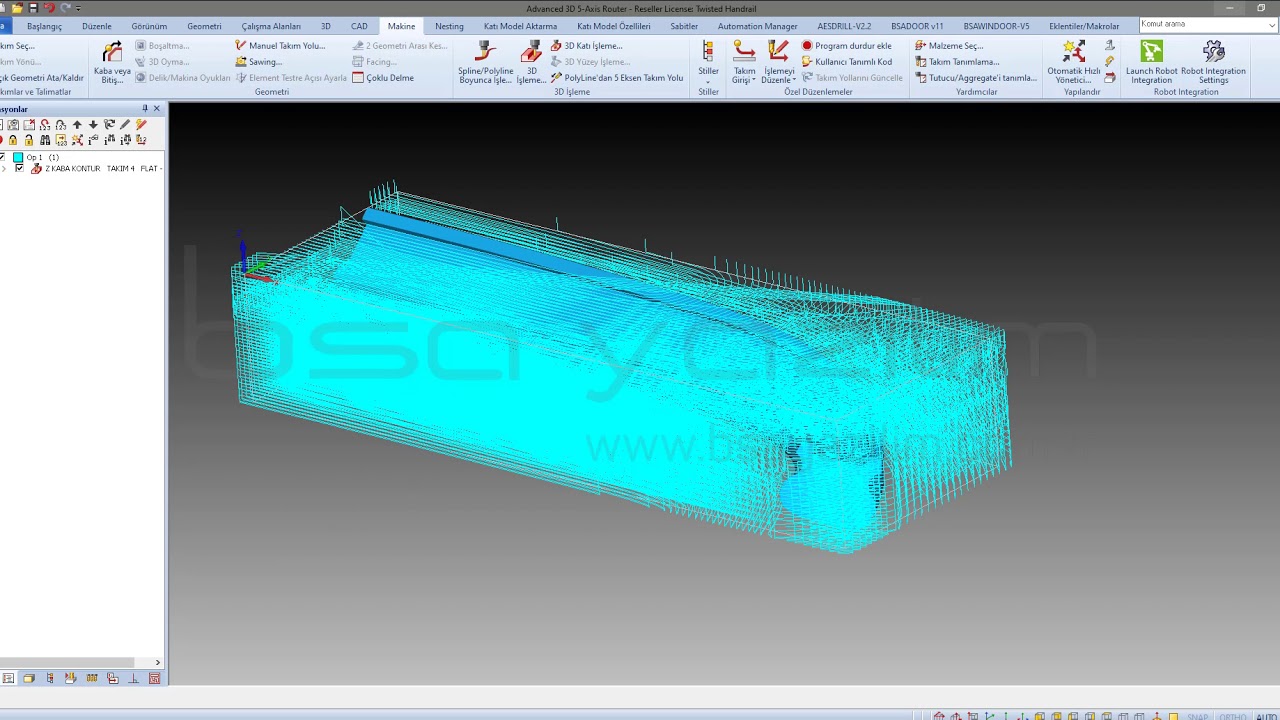Open the Eklentiler/Makrolar tab
Image resolution: width=1280 pixels, height=720 pixels.
[x=1084, y=26]
